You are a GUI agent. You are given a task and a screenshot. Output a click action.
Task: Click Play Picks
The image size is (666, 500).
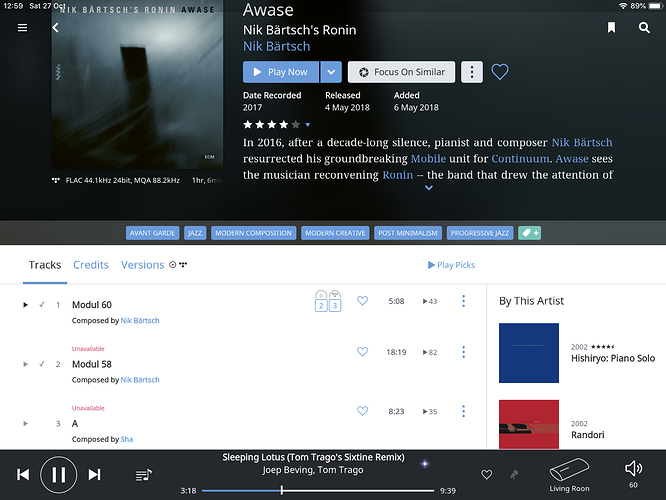451,265
